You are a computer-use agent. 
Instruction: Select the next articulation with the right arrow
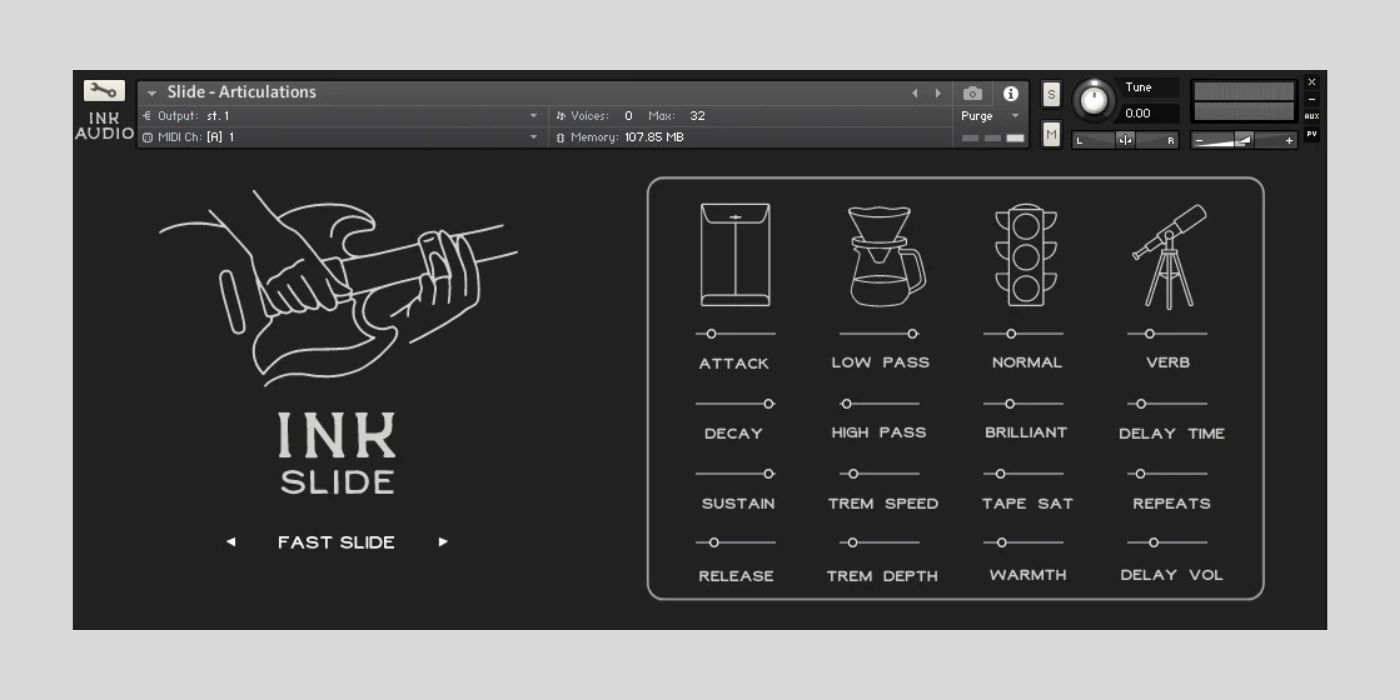click(443, 542)
